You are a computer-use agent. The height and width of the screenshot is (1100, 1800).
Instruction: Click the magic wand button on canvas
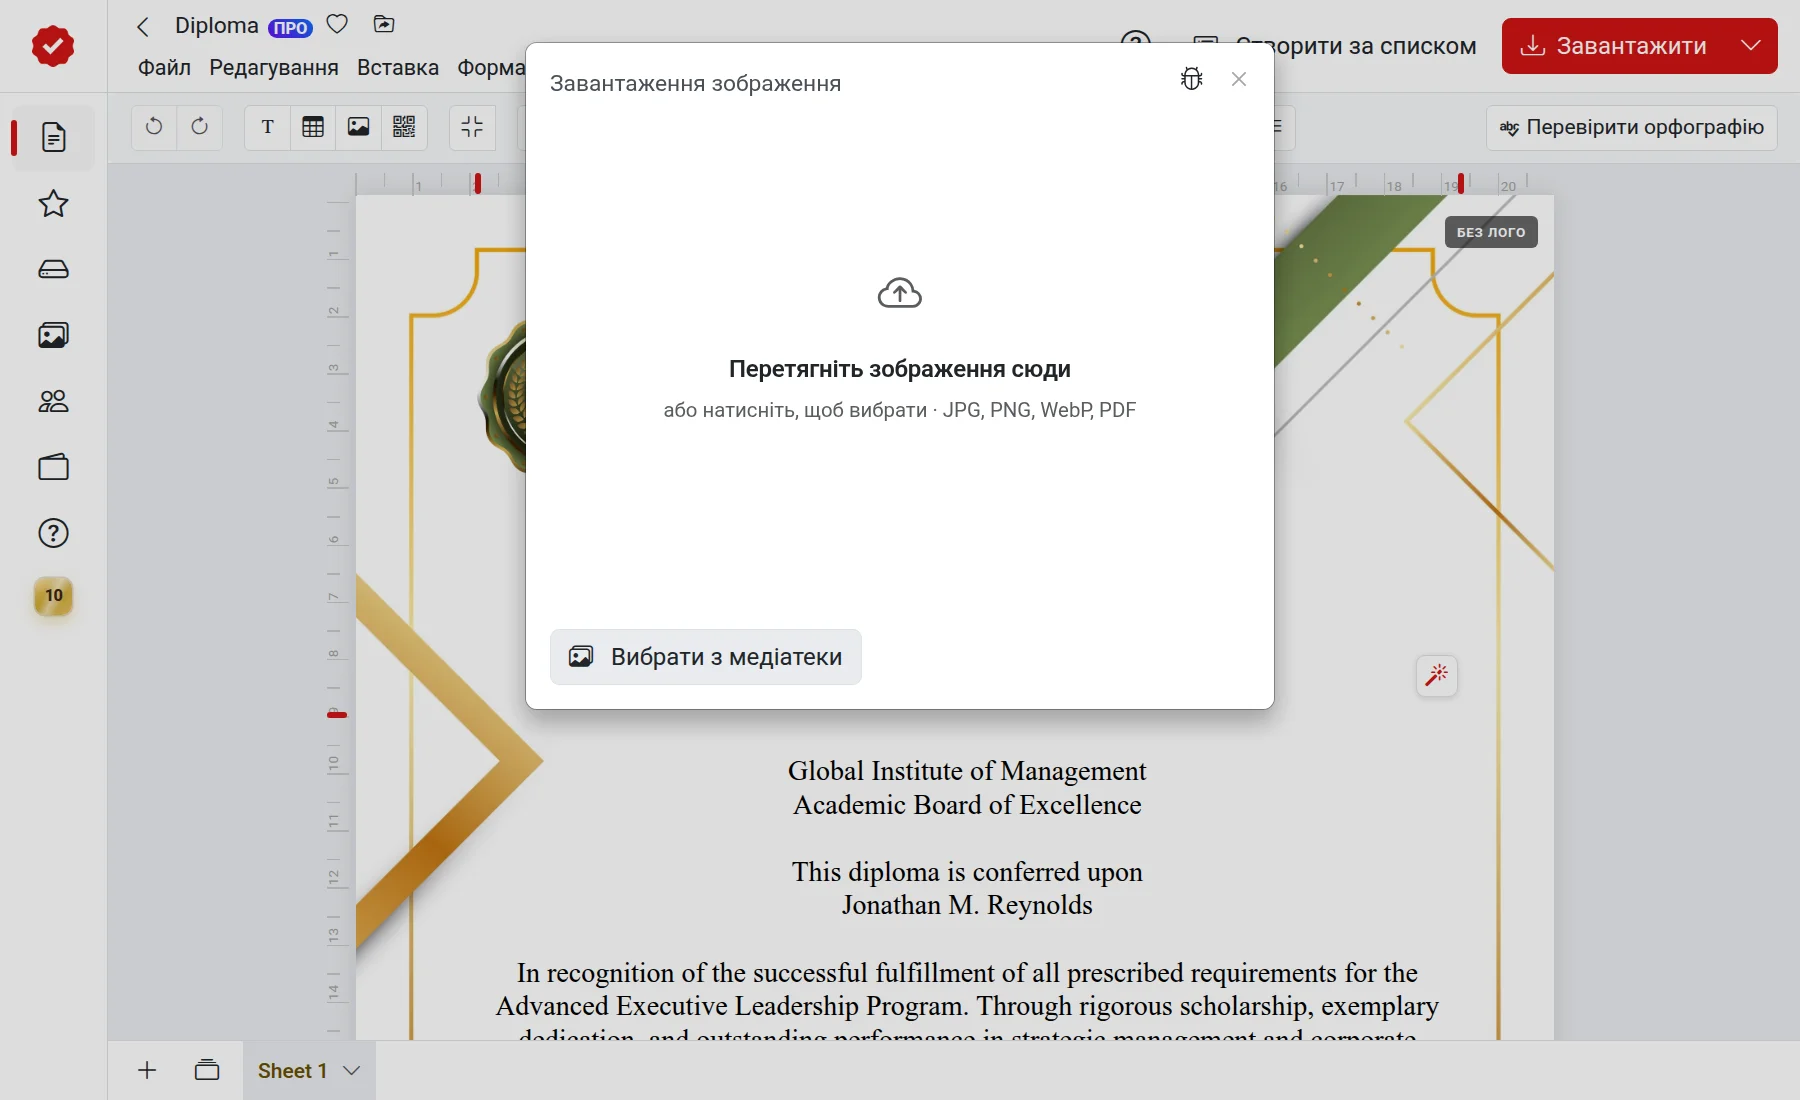(1437, 676)
